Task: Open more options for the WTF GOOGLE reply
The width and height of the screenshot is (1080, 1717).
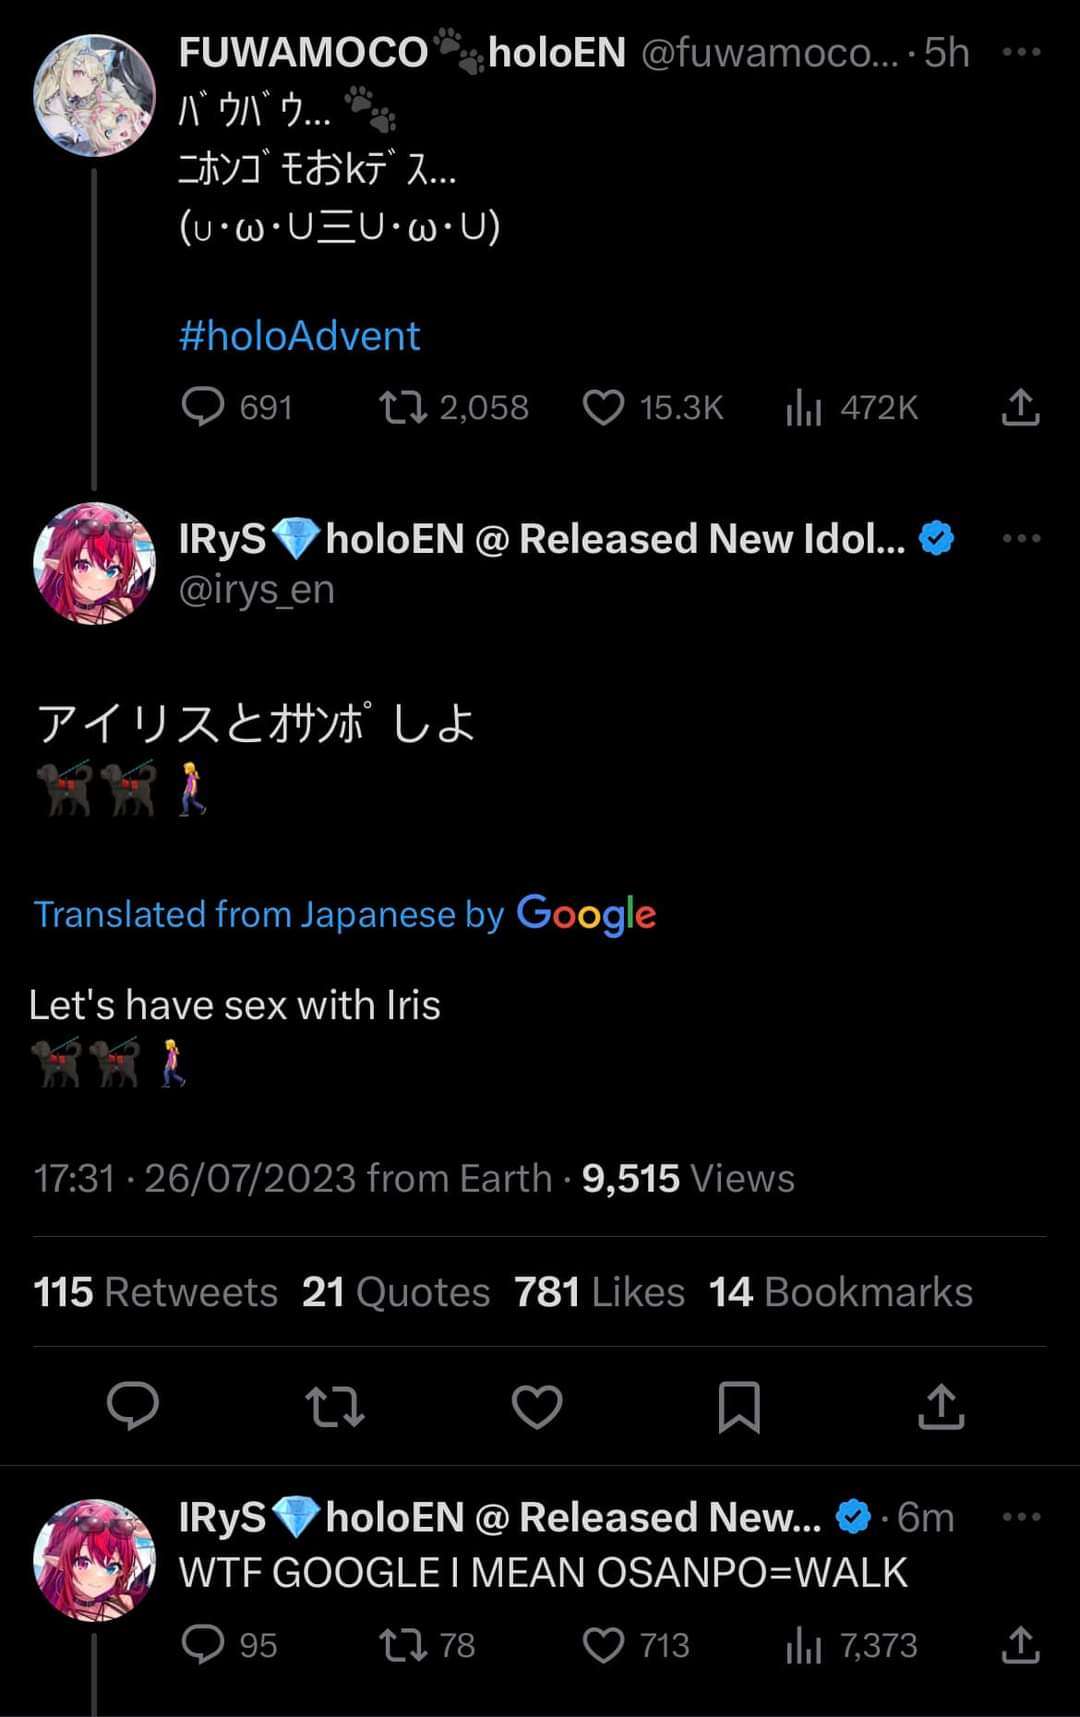Action: pos(1021,1517)
